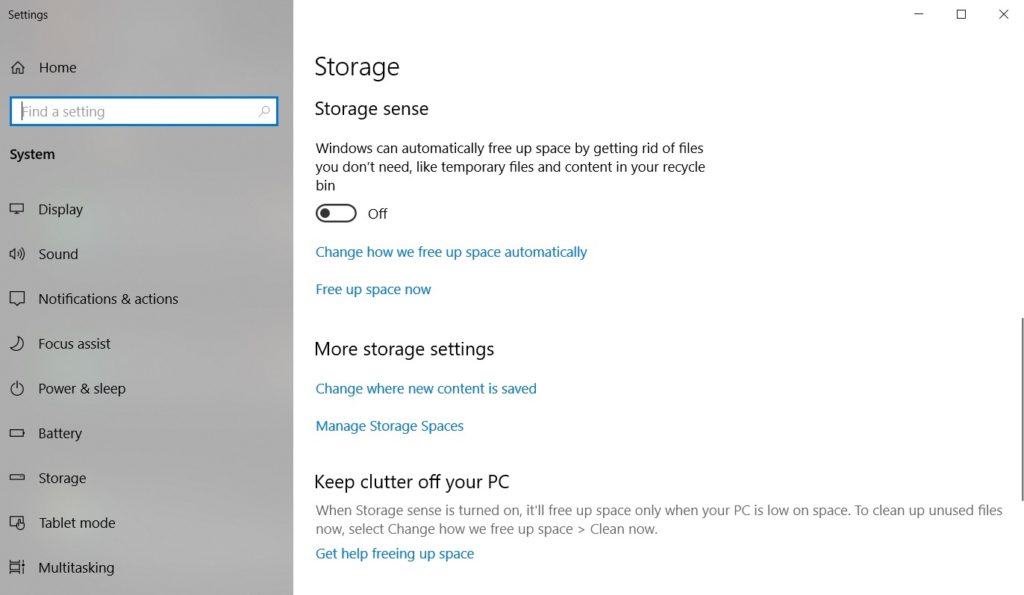Click Manage Storage Spaces
Screen dimensions: 1024x595
389,425
